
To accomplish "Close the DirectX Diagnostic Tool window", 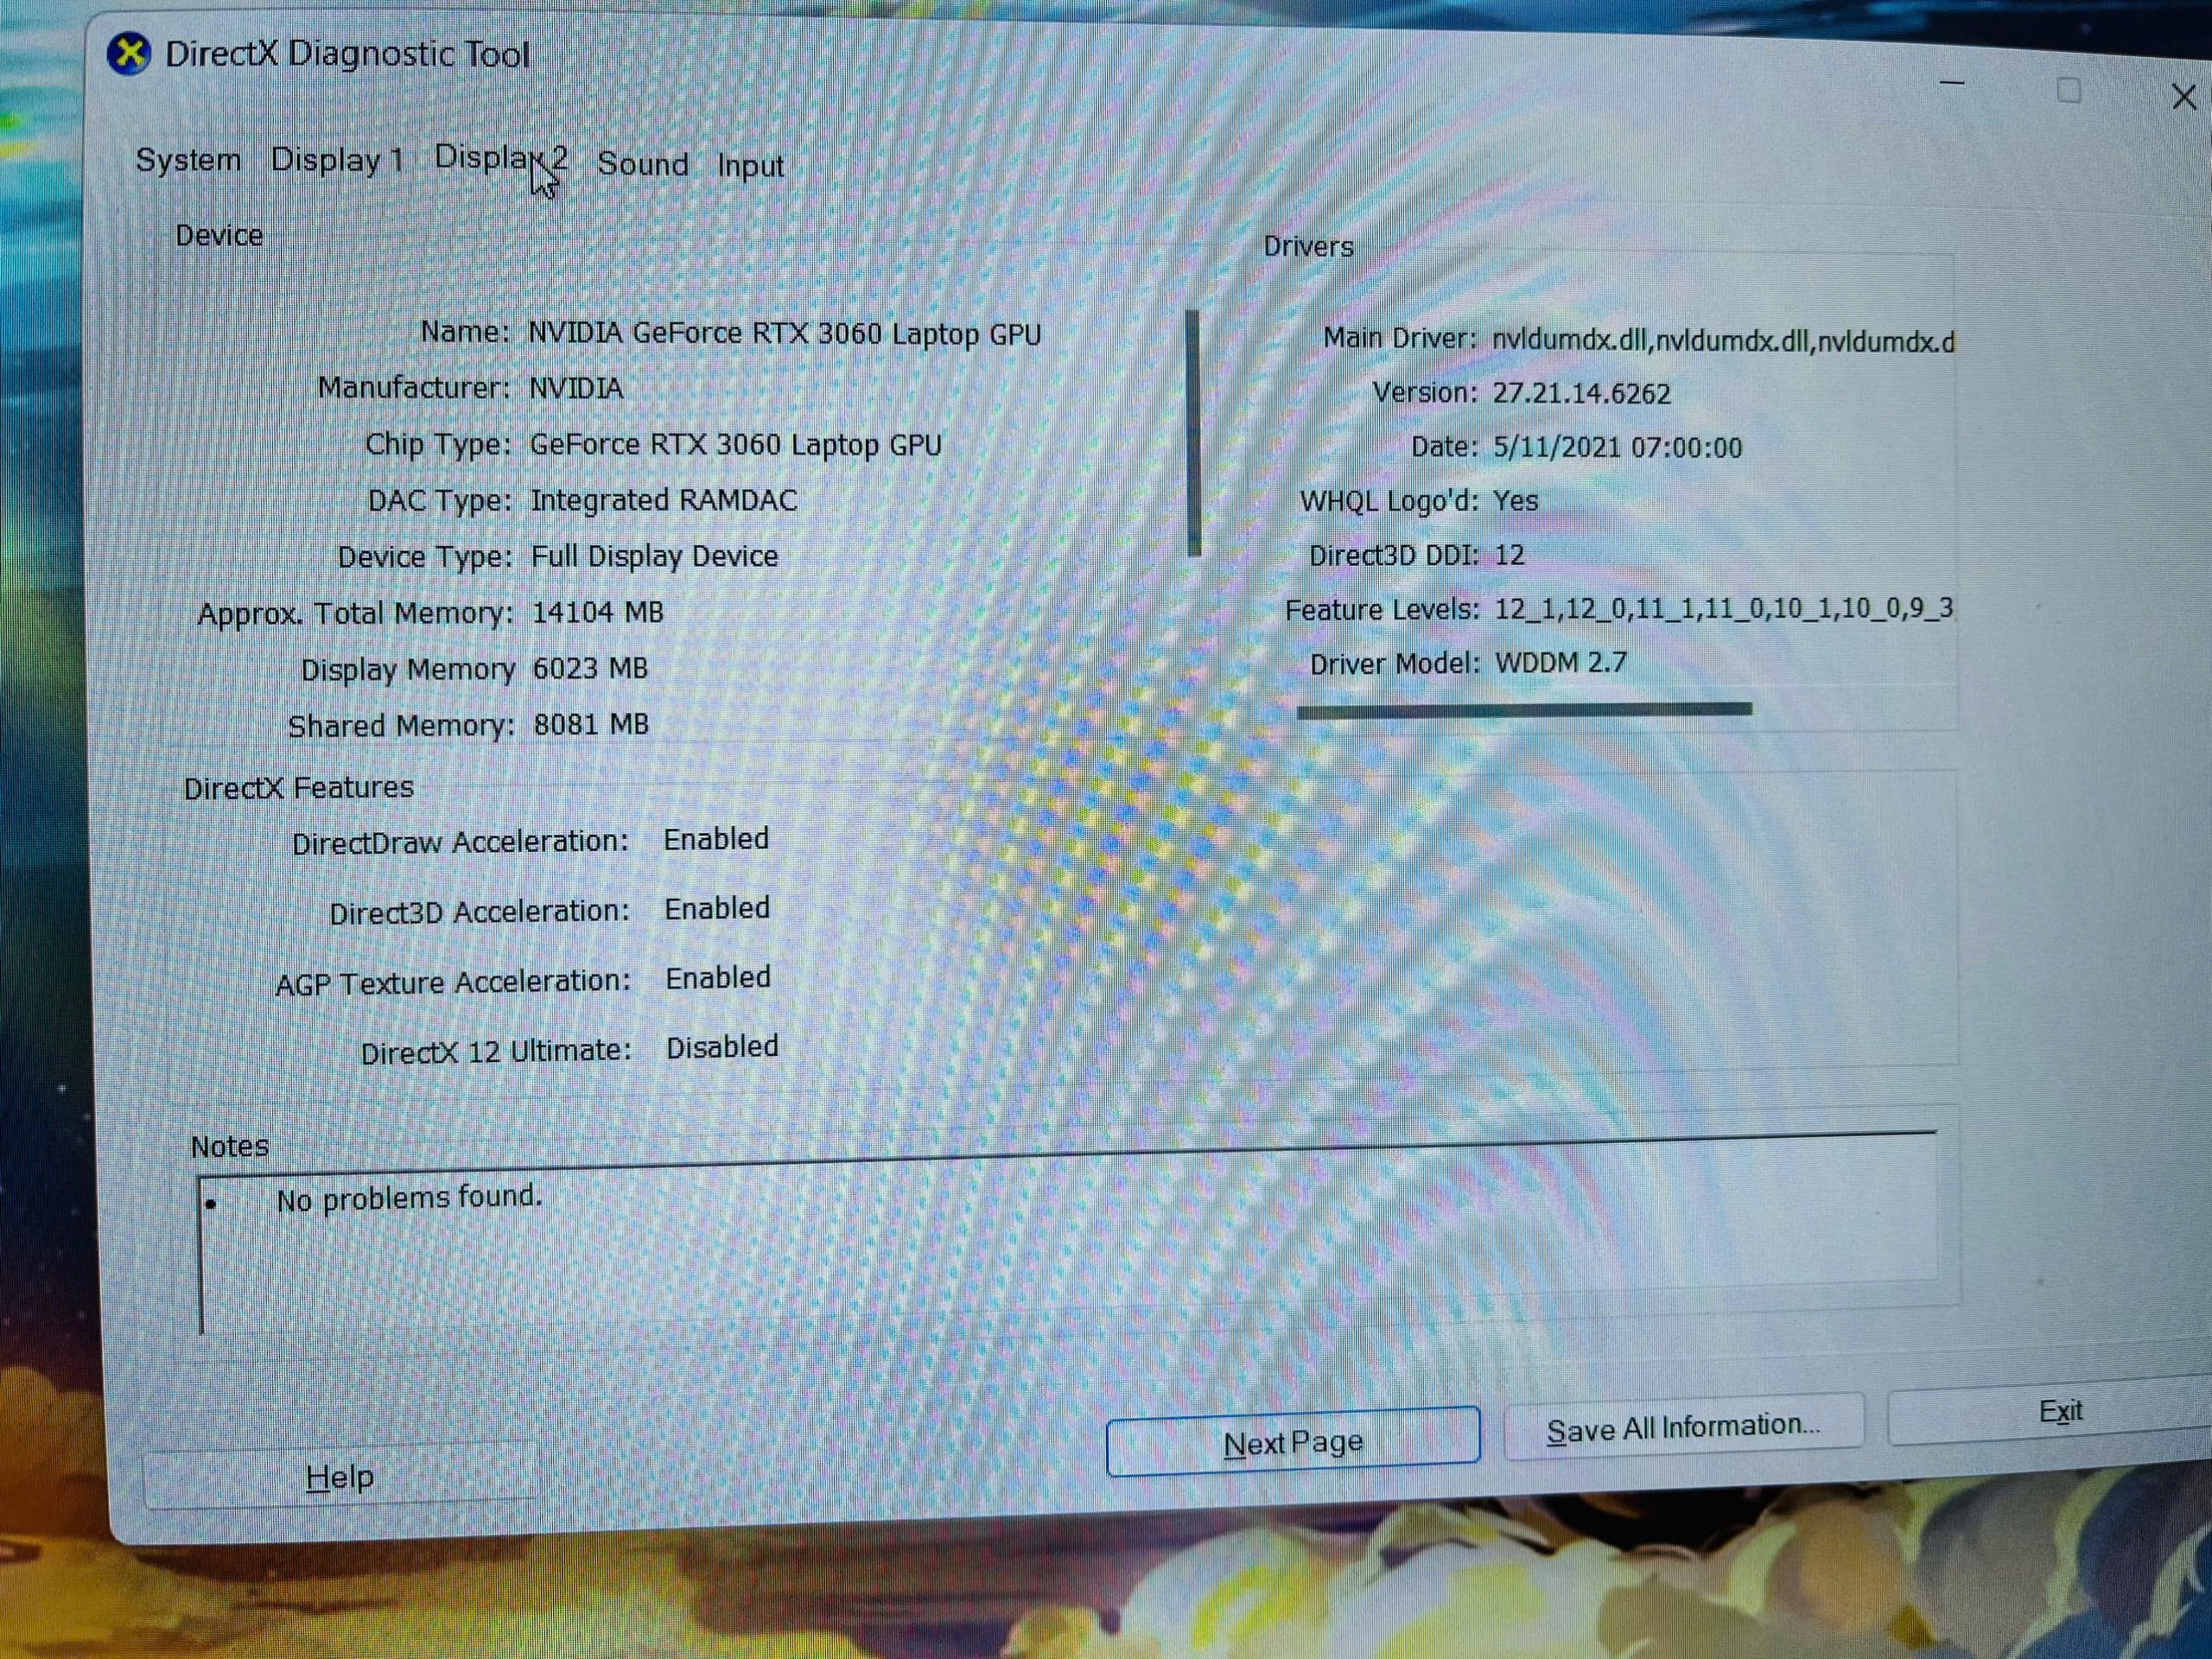I will 2184,97.
